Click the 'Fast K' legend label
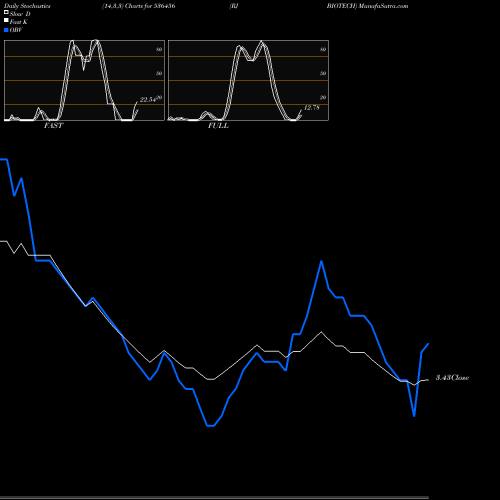Image resolution: width=500 pixels, height=500 pixels. coord(19,22)
